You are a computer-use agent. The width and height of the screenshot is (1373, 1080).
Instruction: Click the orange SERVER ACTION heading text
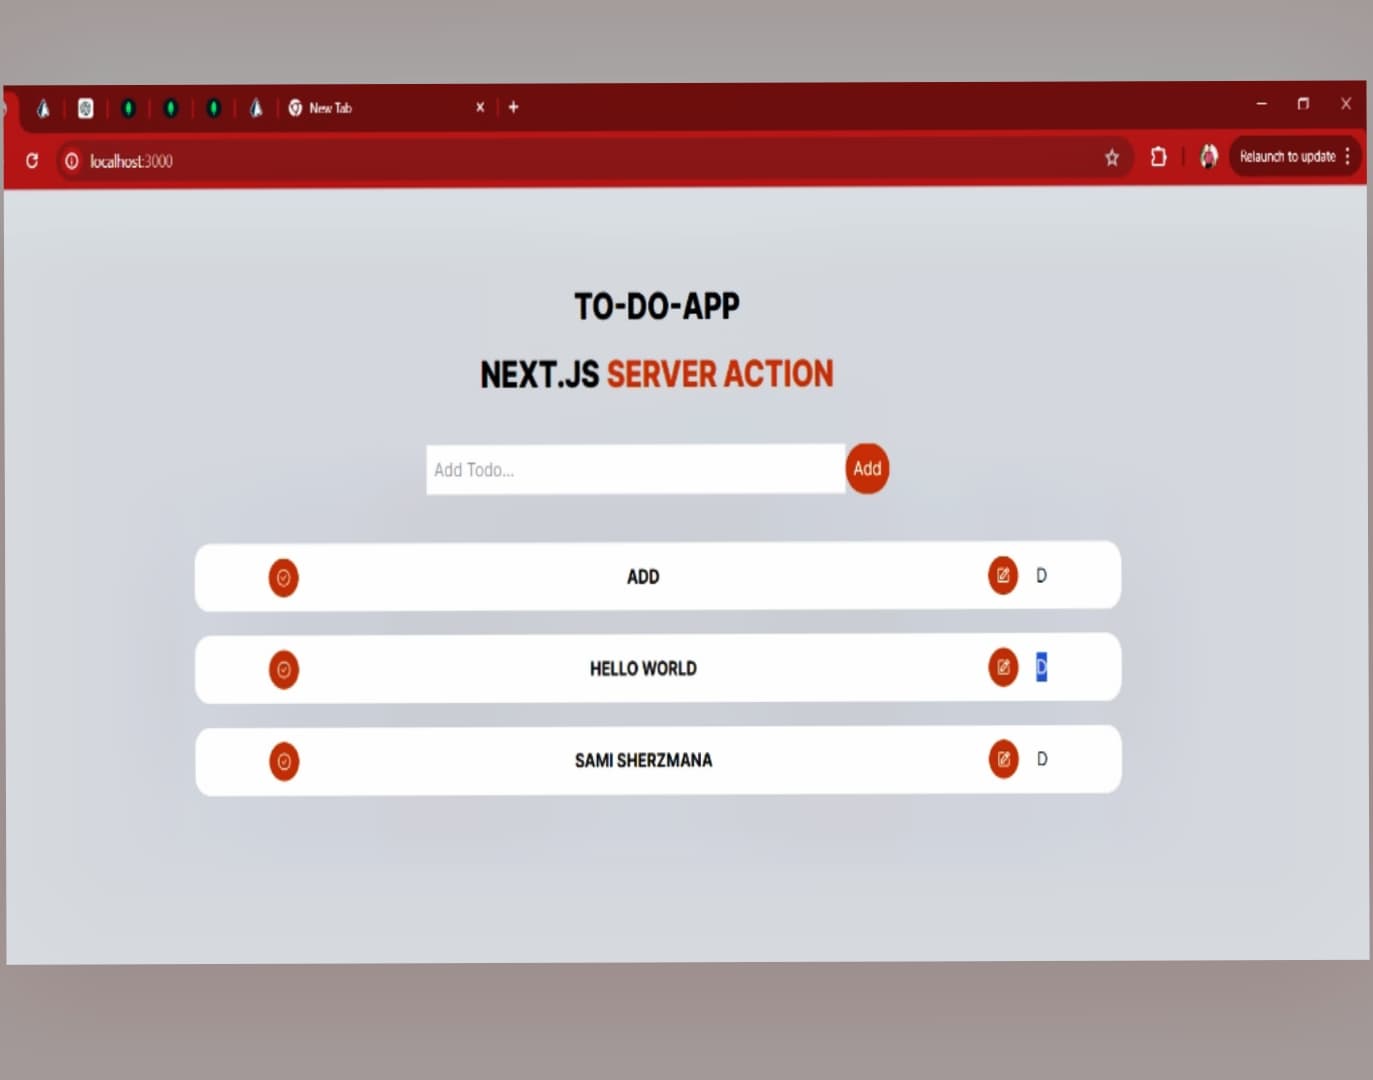(720, 374)
